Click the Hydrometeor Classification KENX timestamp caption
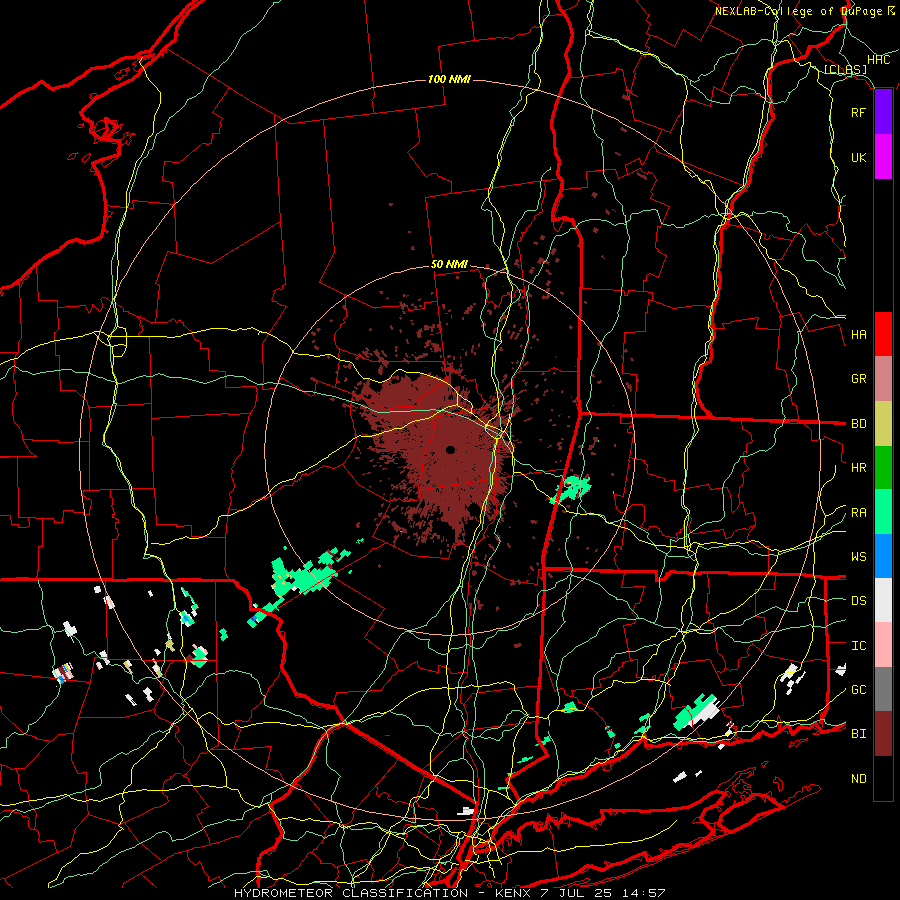Image resolution: width=900 pixels, height=900 pixels. coord(449,893)
